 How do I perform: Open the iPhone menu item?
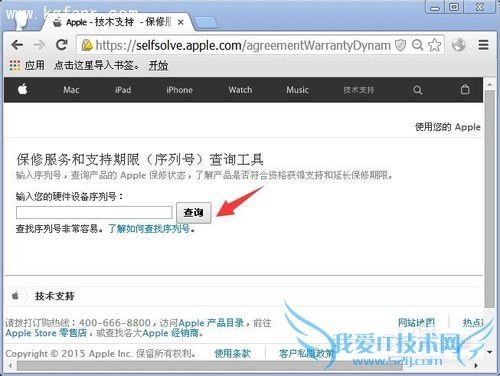tap(179, 90)
